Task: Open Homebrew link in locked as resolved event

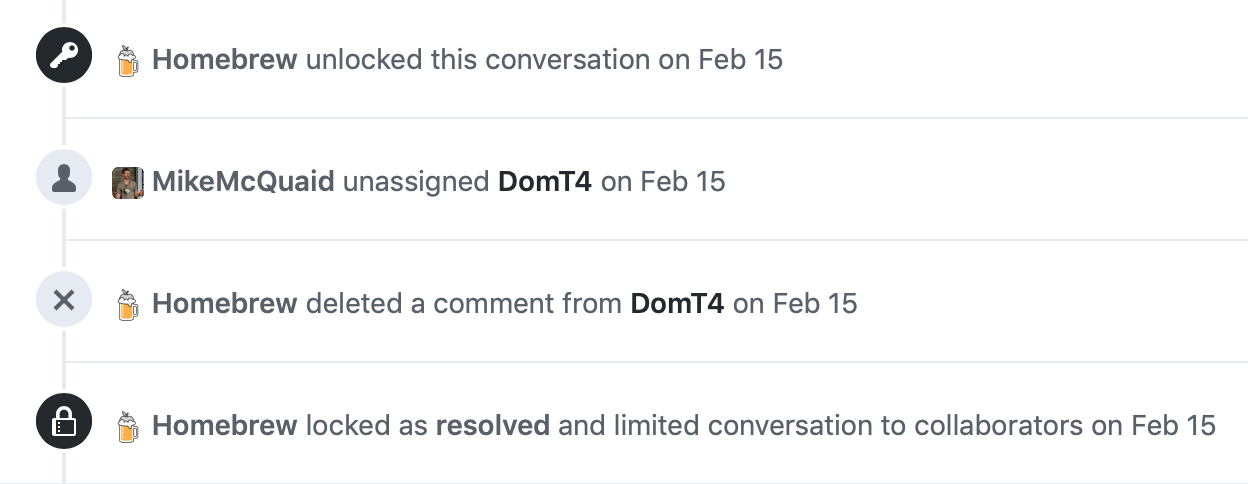Action: point(224,425)
